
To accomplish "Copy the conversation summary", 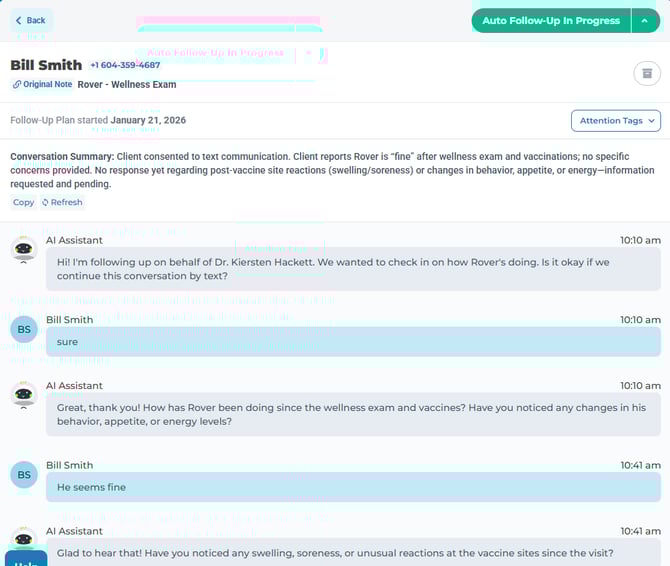I will [x=23, y=202].
